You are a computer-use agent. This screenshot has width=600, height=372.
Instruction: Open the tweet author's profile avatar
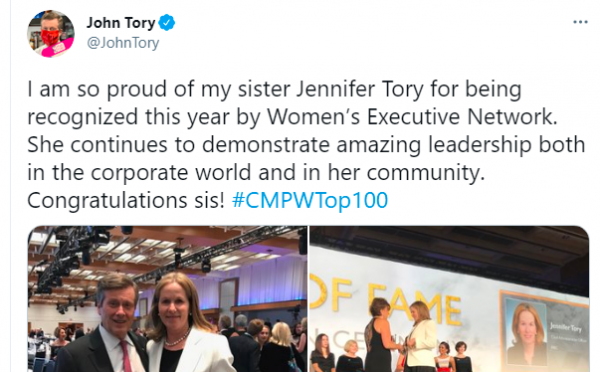click(x=51, y=34)
